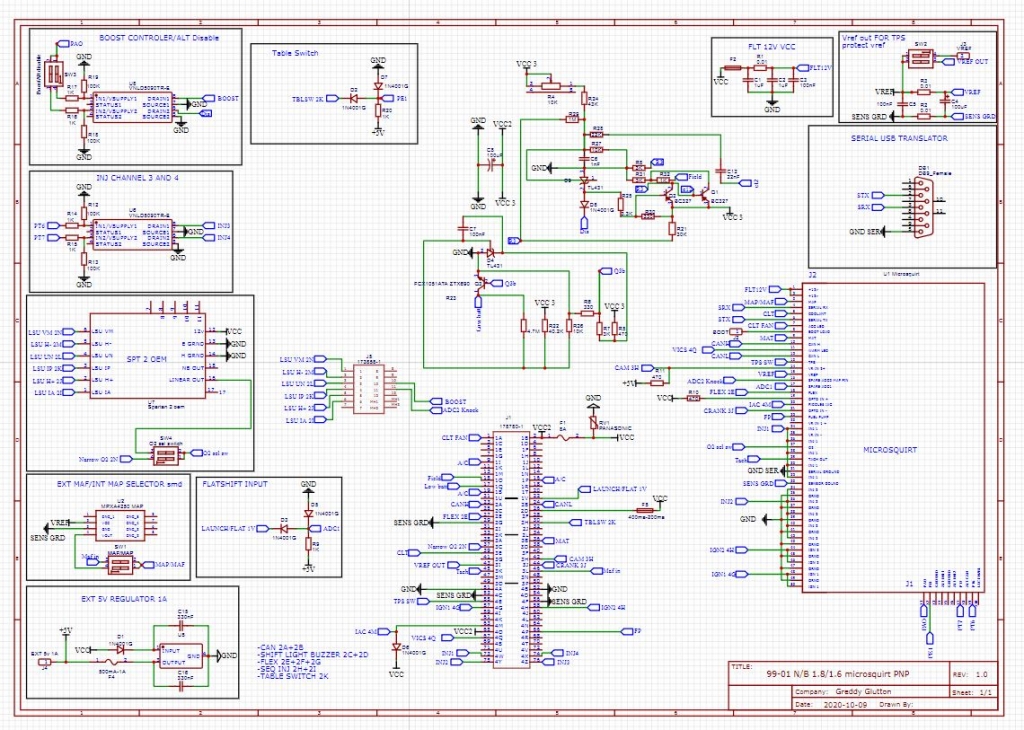Select the BOOST CONTROLER/ALT Disable heading

click(x=159, y=38)
